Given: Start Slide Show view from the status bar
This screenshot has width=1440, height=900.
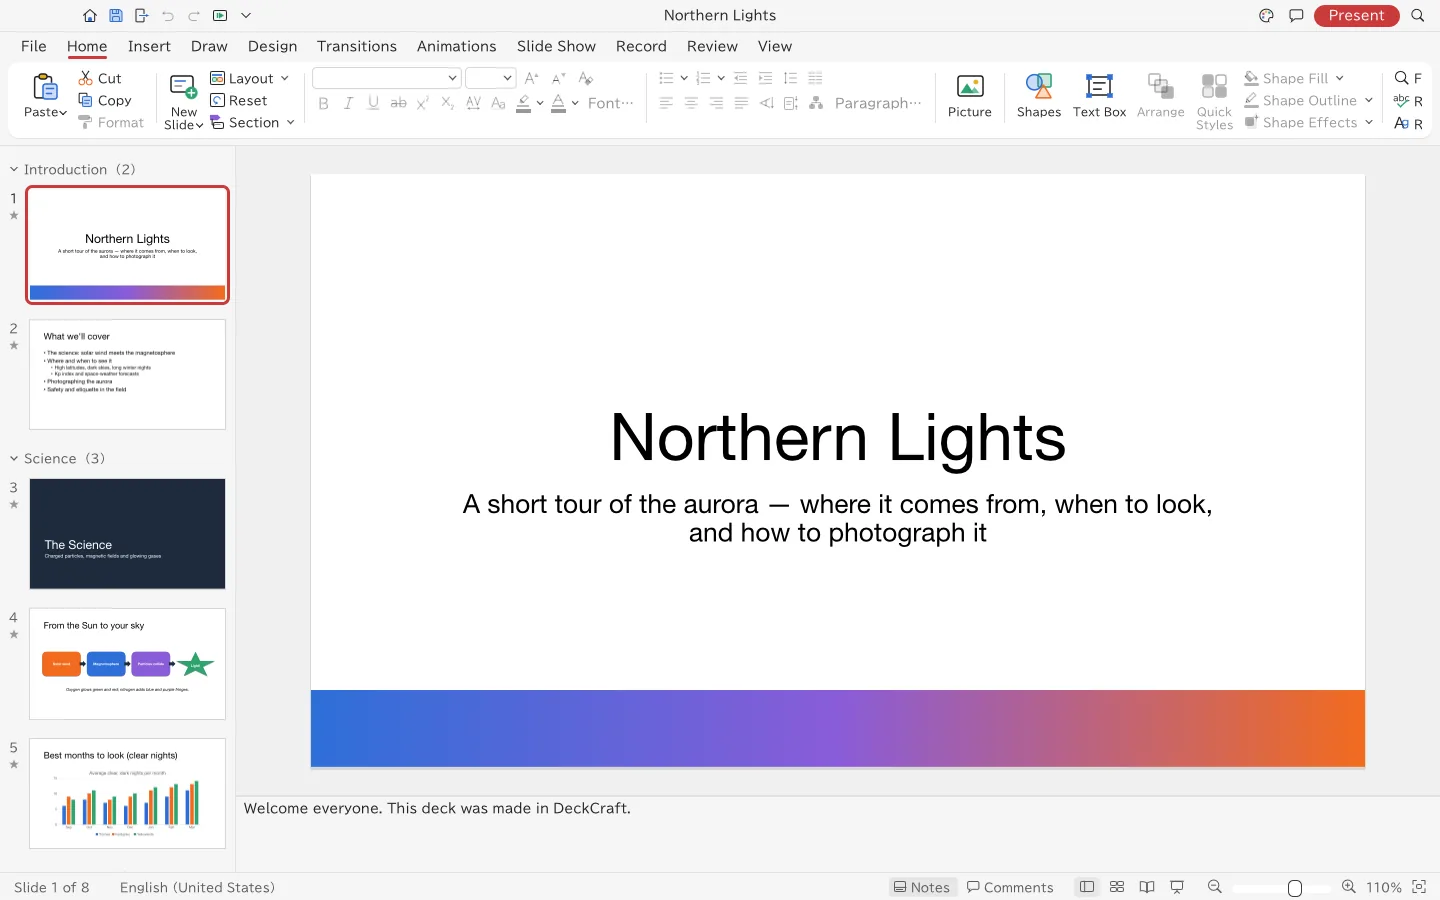Looking at the screenshot, I should coord(1177,887).
